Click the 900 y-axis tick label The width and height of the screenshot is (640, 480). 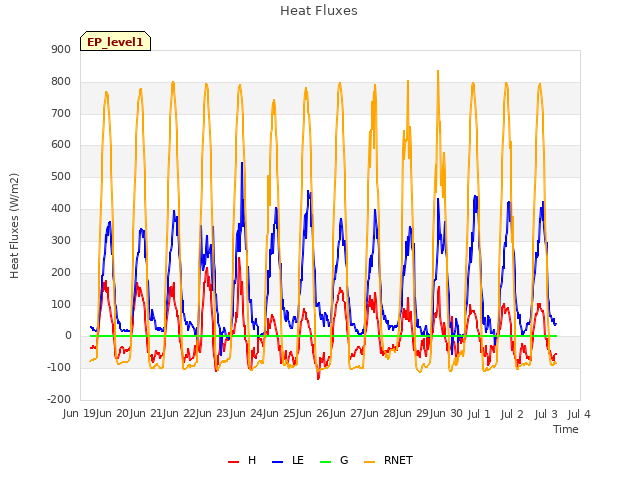point(61,49)
